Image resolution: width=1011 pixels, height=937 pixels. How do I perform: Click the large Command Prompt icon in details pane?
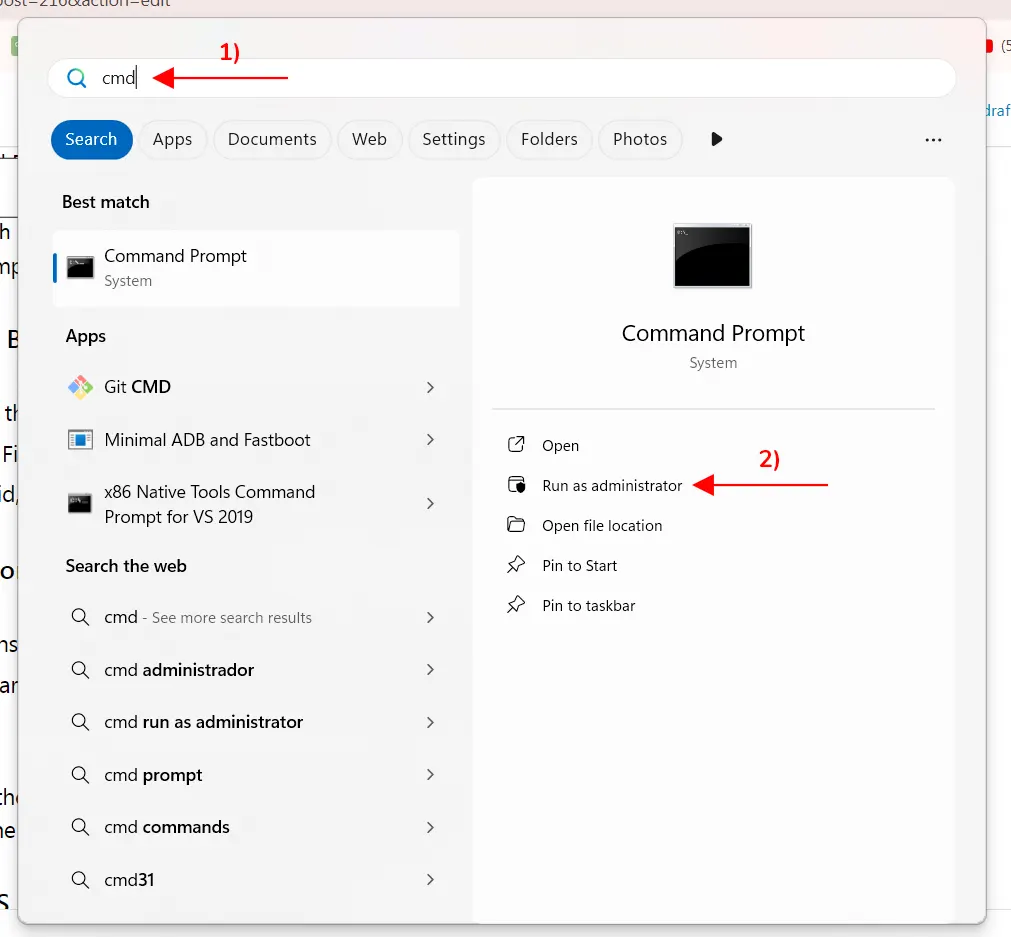point(712,256)
